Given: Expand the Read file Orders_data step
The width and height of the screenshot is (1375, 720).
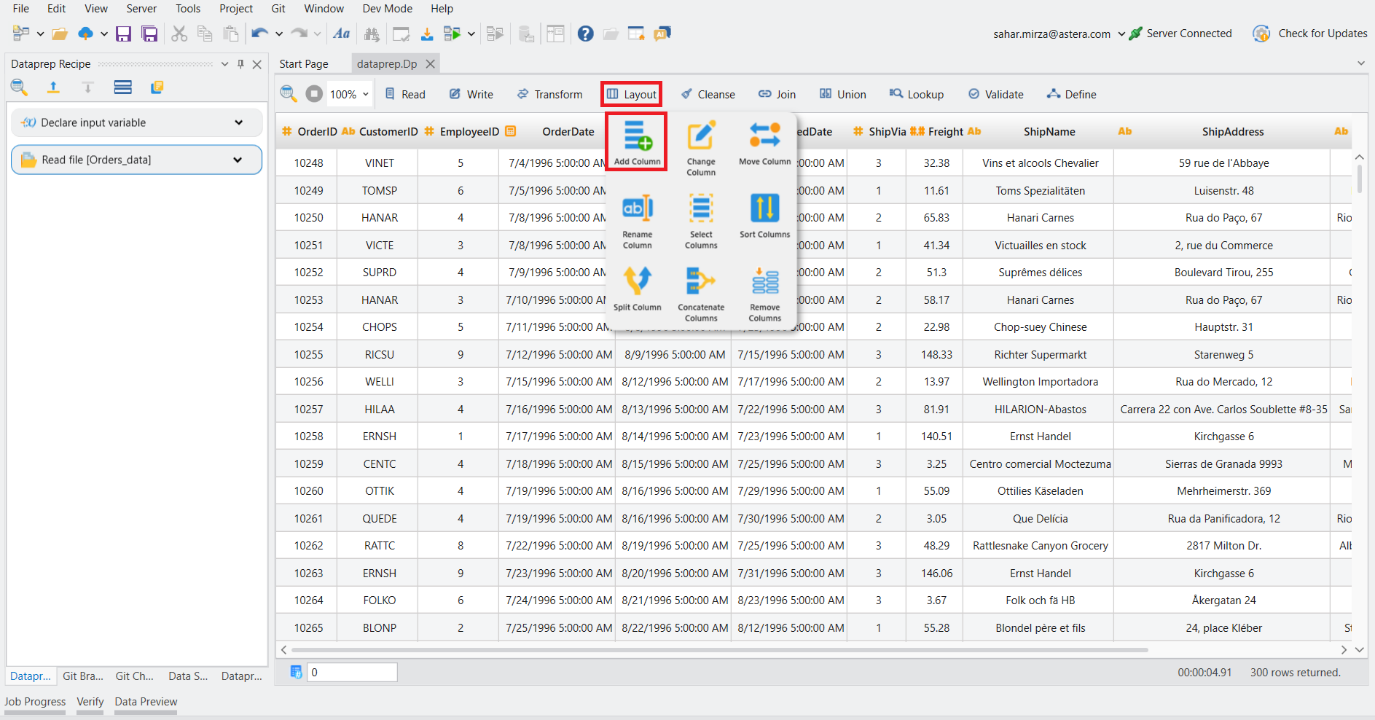Looking at the screenshot, I should coord(238,160).
